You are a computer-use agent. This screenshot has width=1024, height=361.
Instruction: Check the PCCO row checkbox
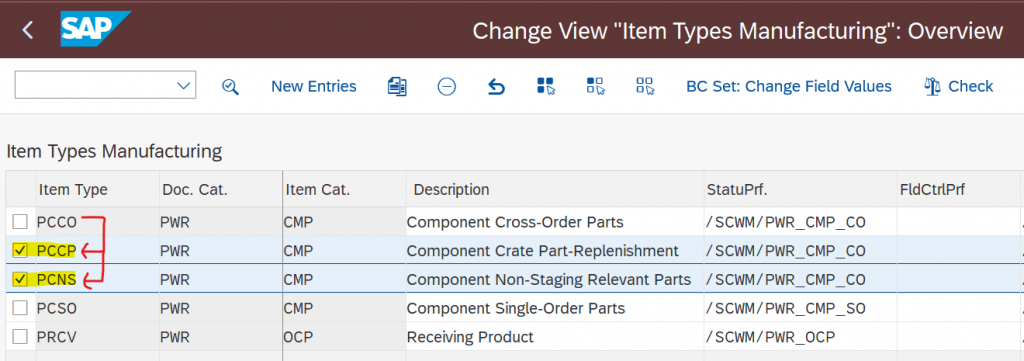[x=20, y=222]
